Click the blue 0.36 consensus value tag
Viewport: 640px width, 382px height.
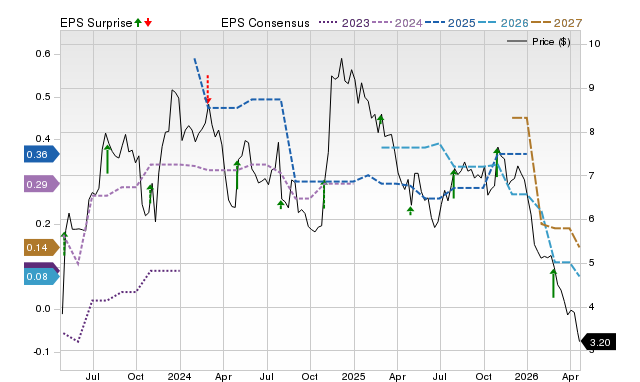pos(42,154)
